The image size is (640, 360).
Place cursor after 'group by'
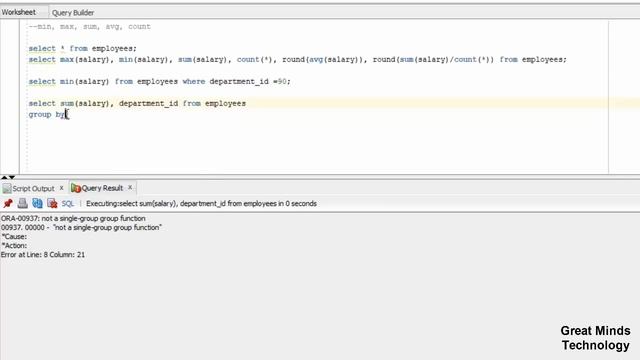tap(66, 115)
